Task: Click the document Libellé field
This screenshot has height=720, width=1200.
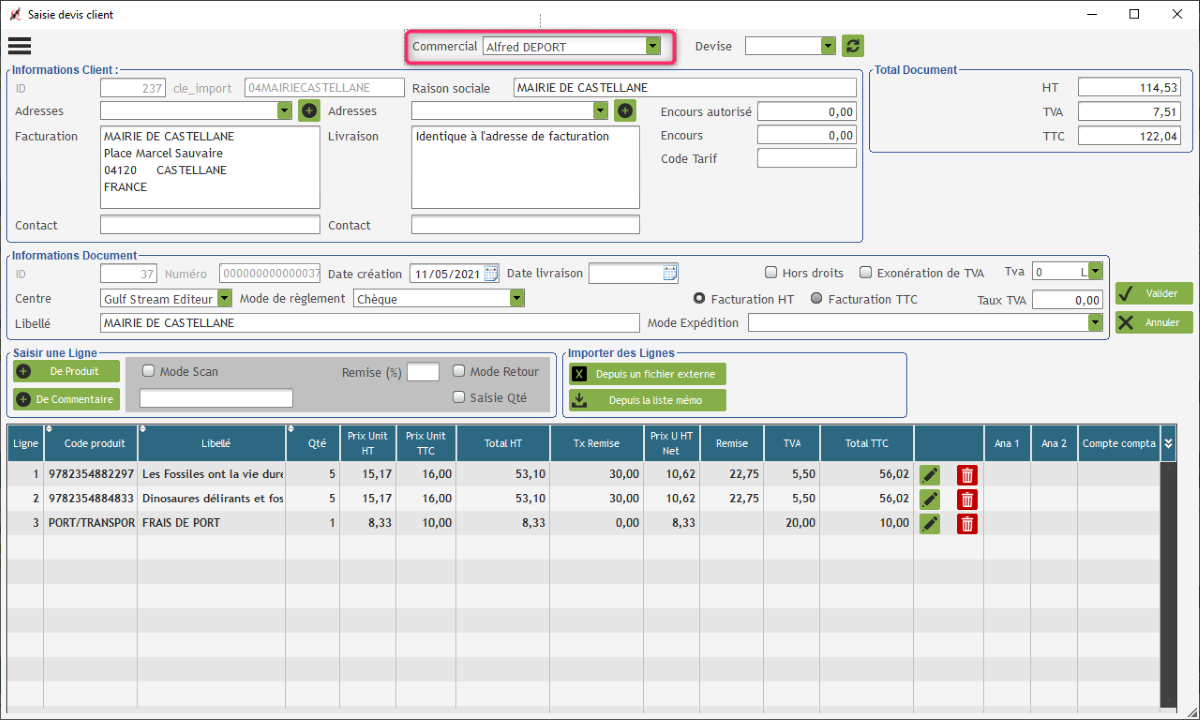Action: point(370,323)
